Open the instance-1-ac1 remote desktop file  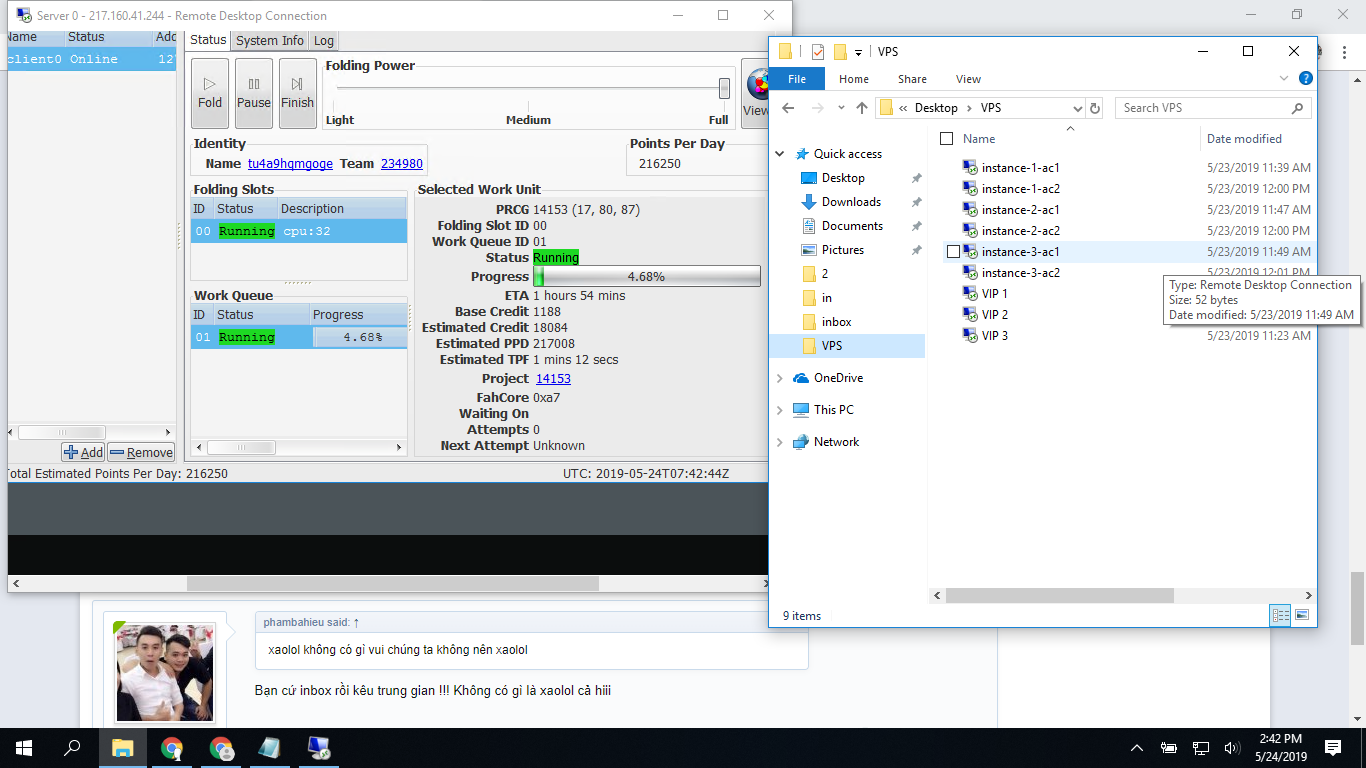click(1020, 168)
